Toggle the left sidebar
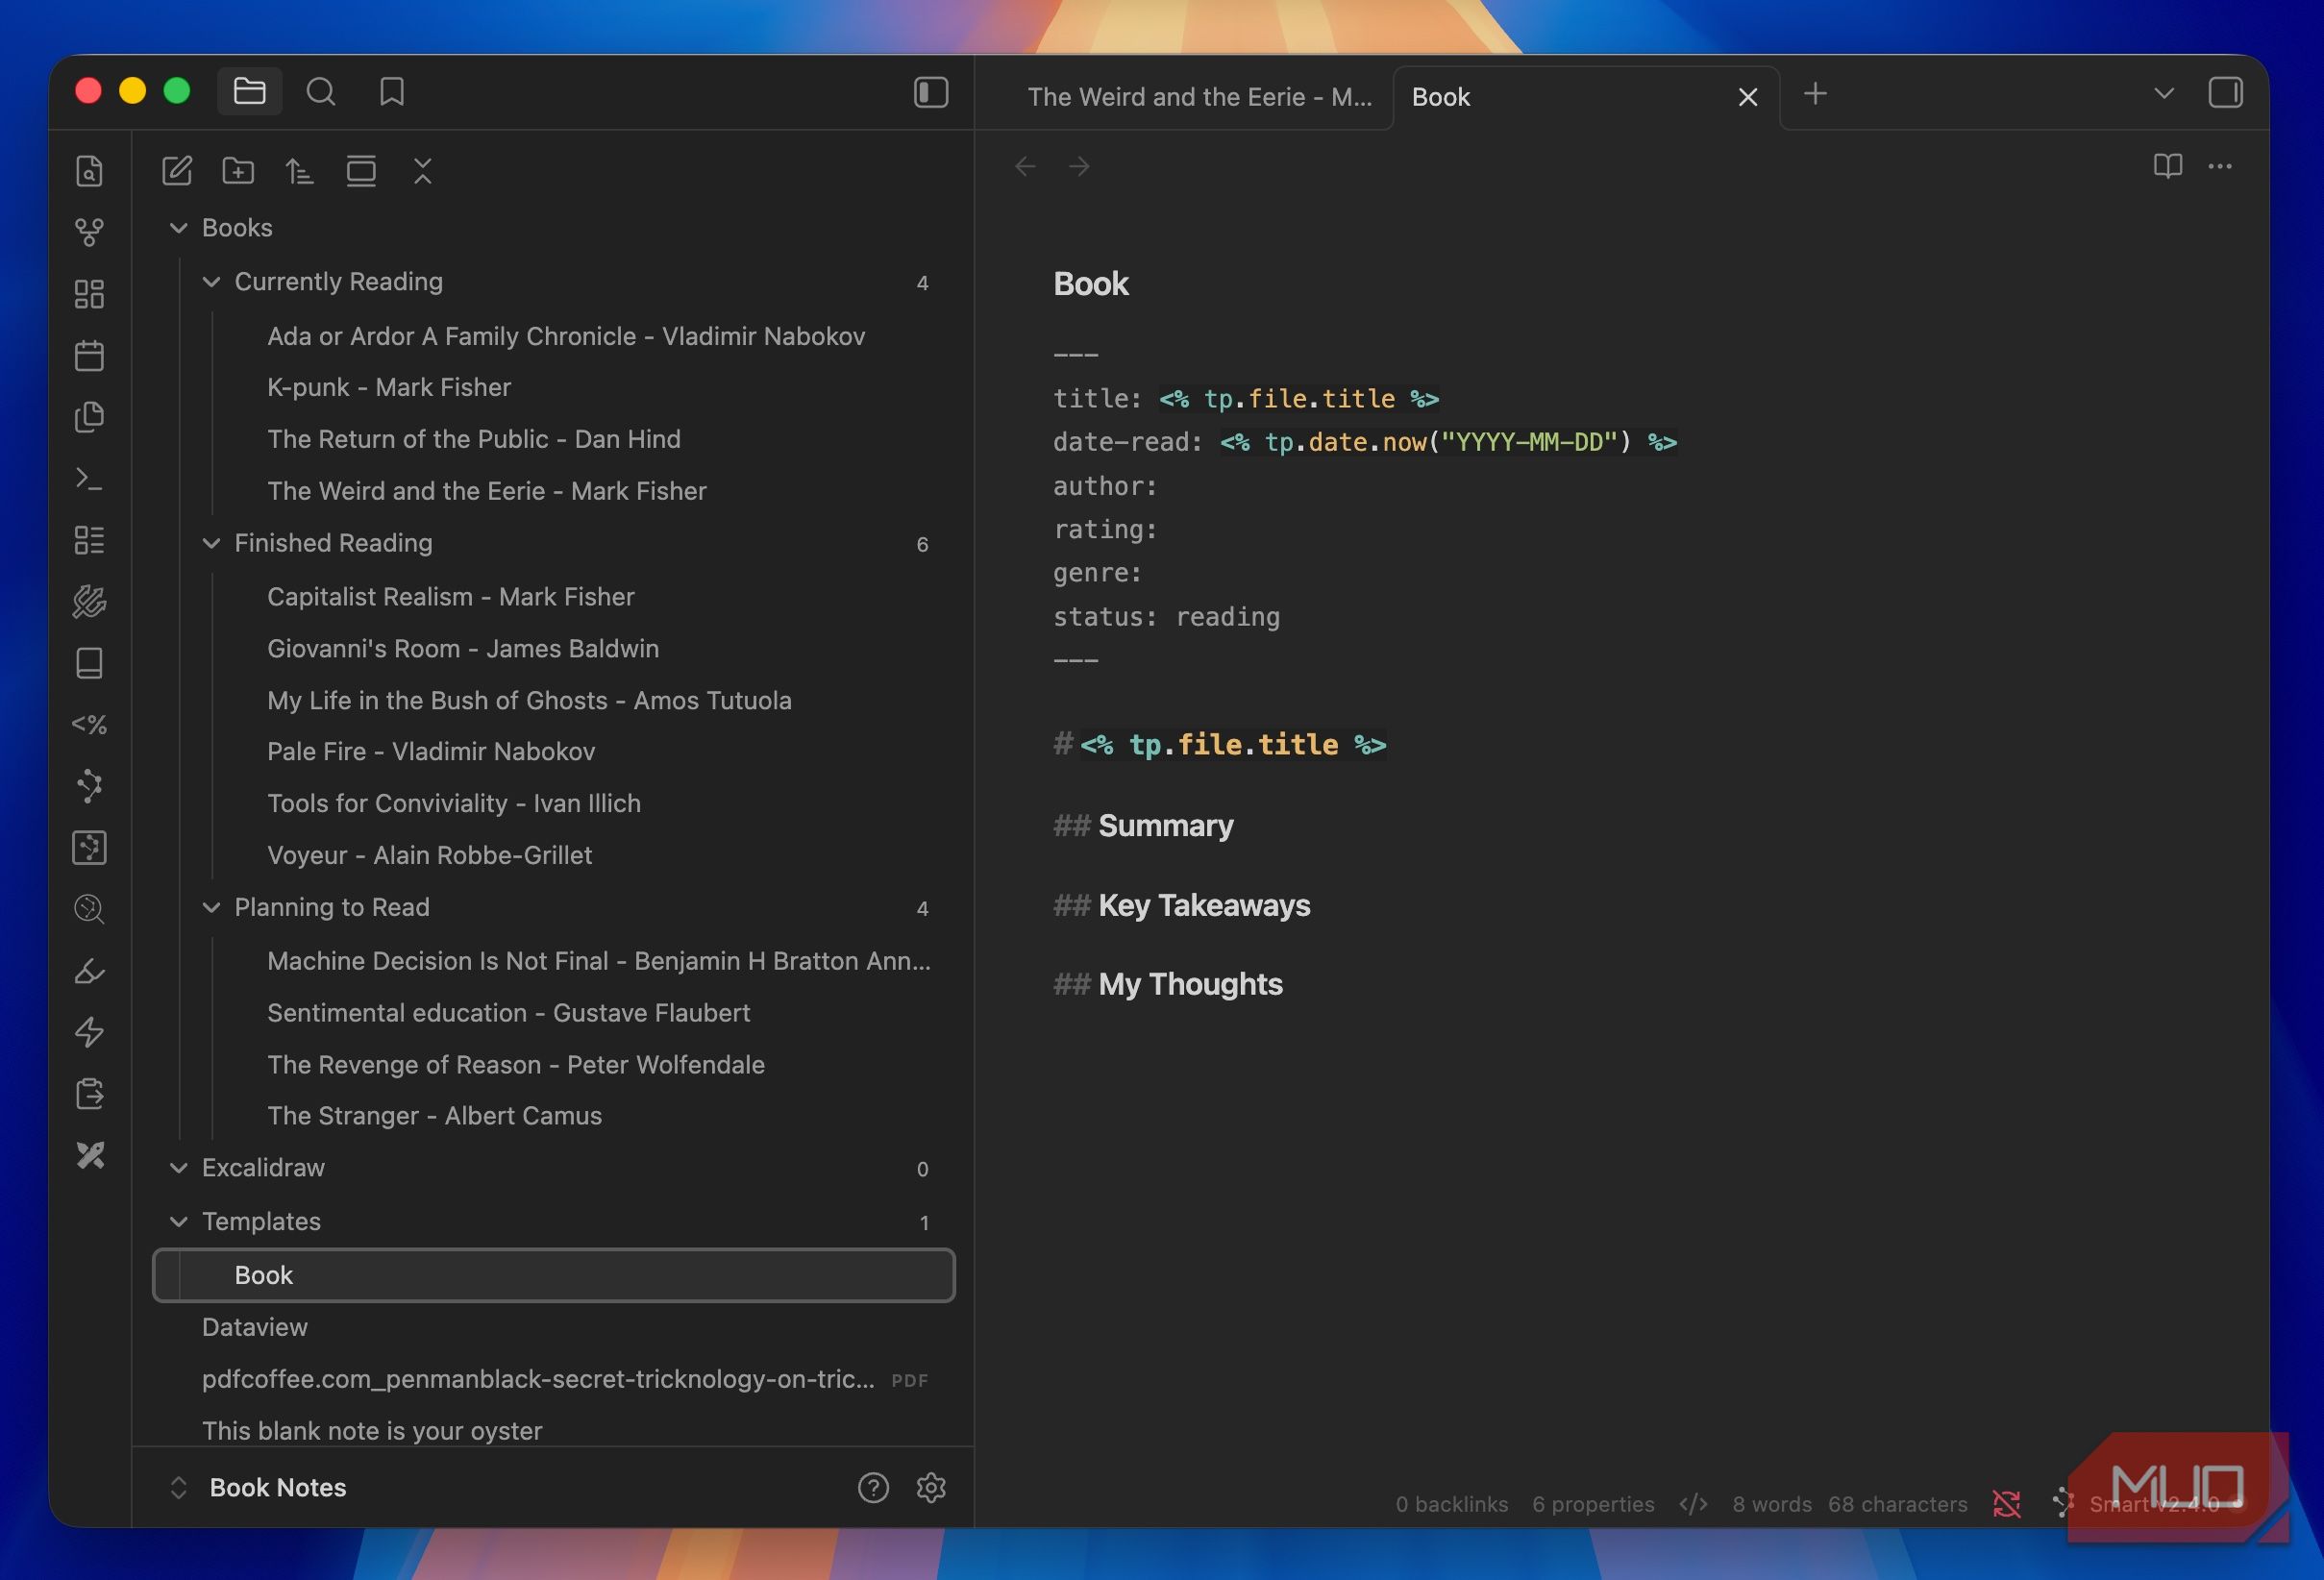The height and width of the screenshot is (1580, 2324). point(931,92)
